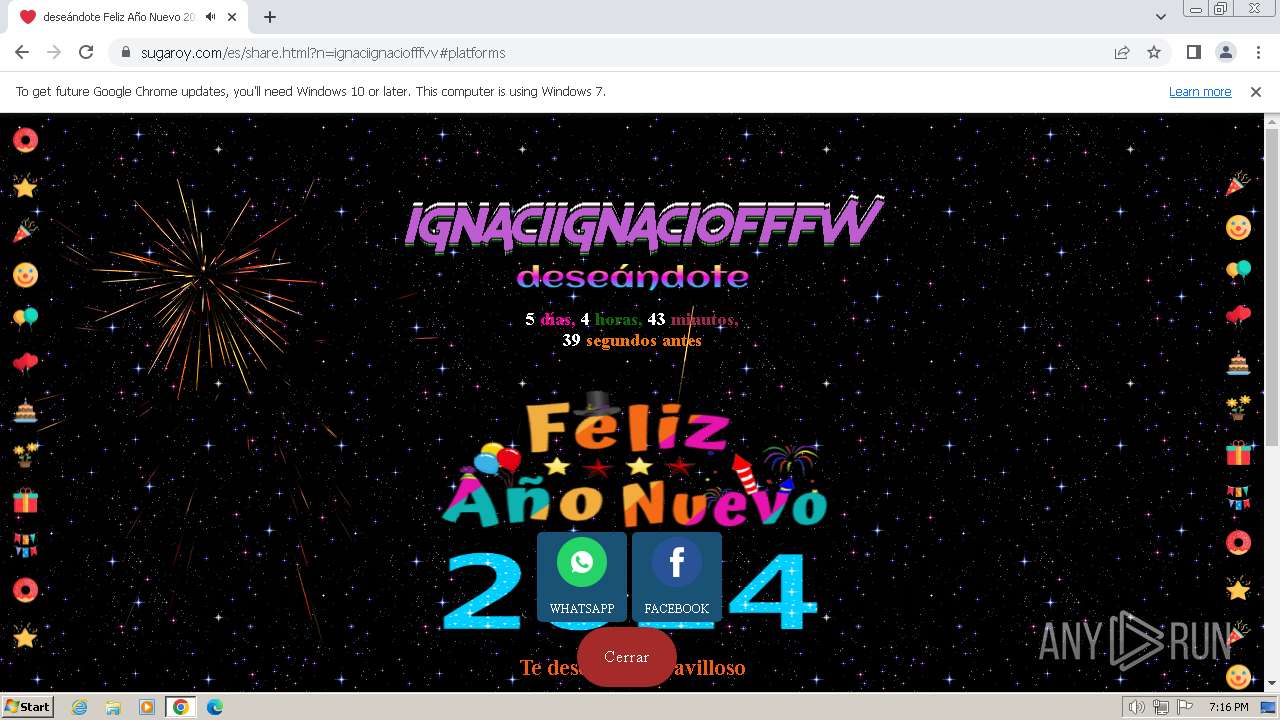
Task: Toggle the Chrome side panel
Action: 1194,53
